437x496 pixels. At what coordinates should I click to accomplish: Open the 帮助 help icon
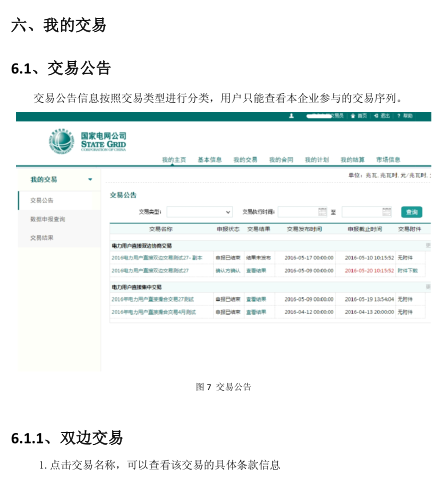click(x=399, y=116)
